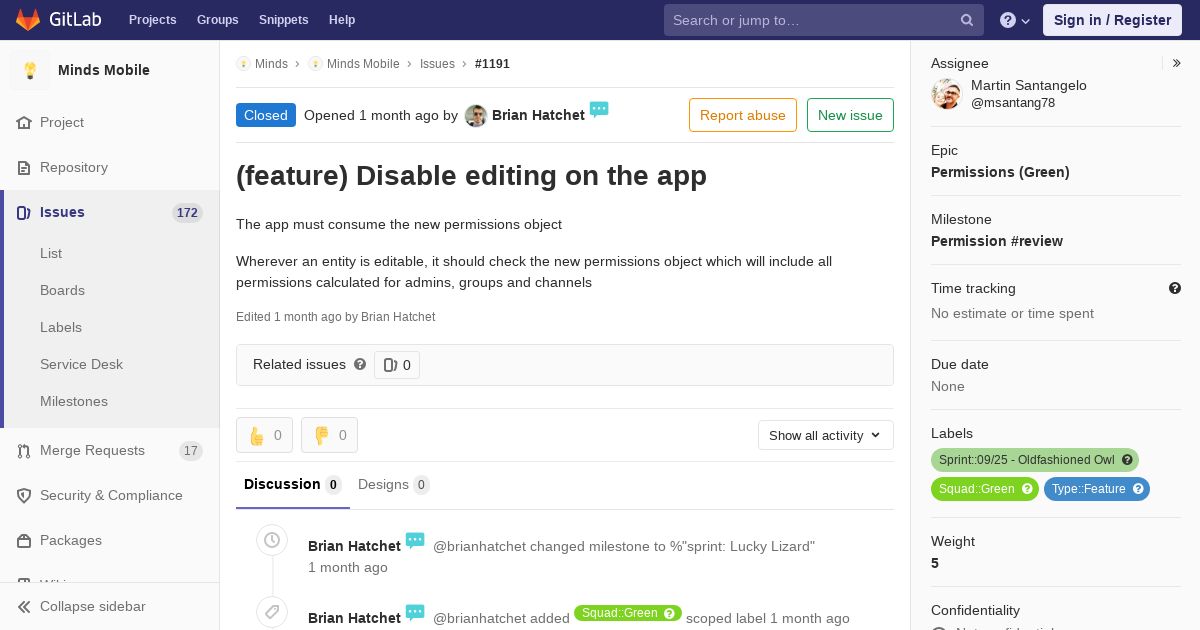This screenshot has height=630, width=1200.
Task: Click Martin Santangelo's assignee avatar
Action: (x=946, y=94)
